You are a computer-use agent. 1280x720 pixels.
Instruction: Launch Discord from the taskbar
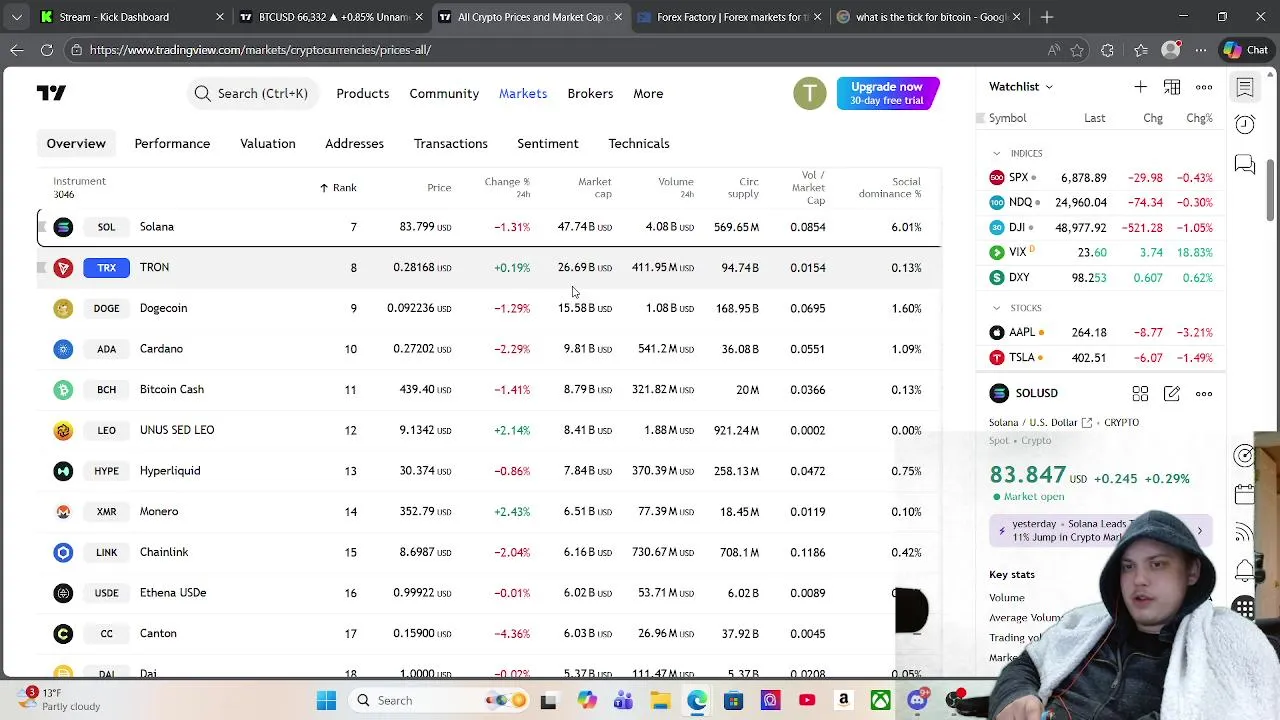click(917, 701)
